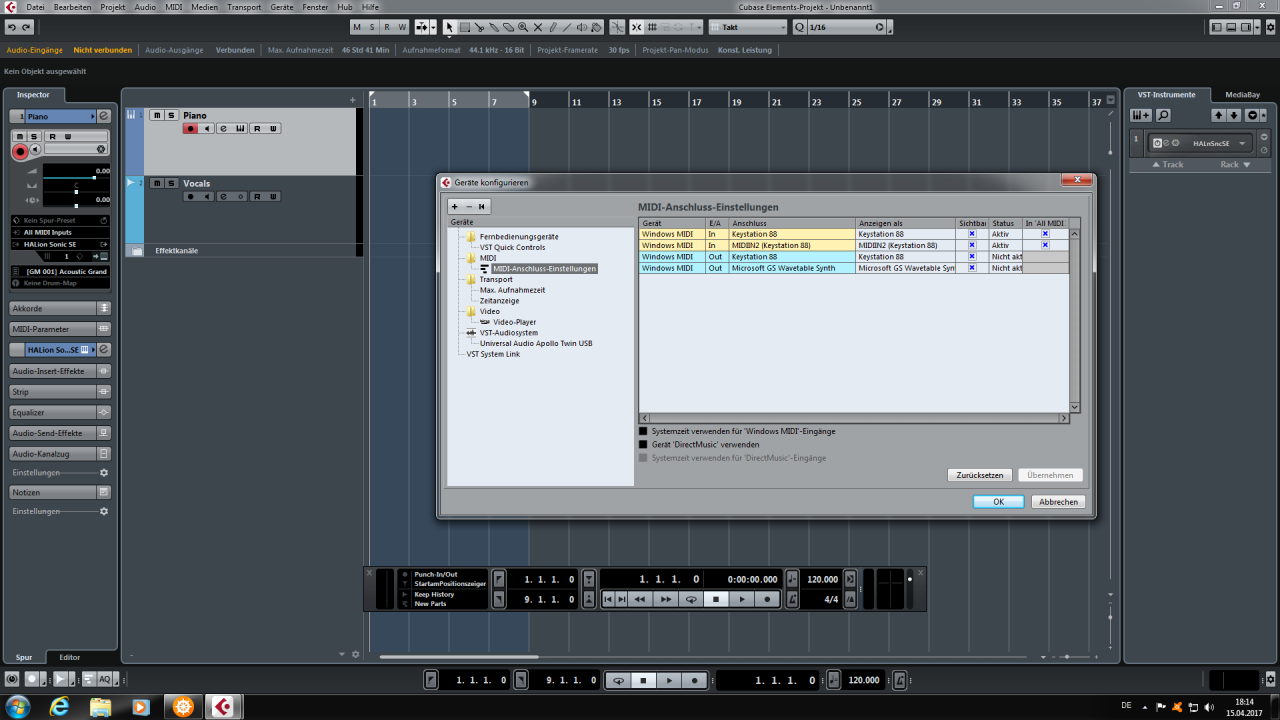
Task: Toggle Sichtbar for Keystation 88 In row
Action: 971,234
